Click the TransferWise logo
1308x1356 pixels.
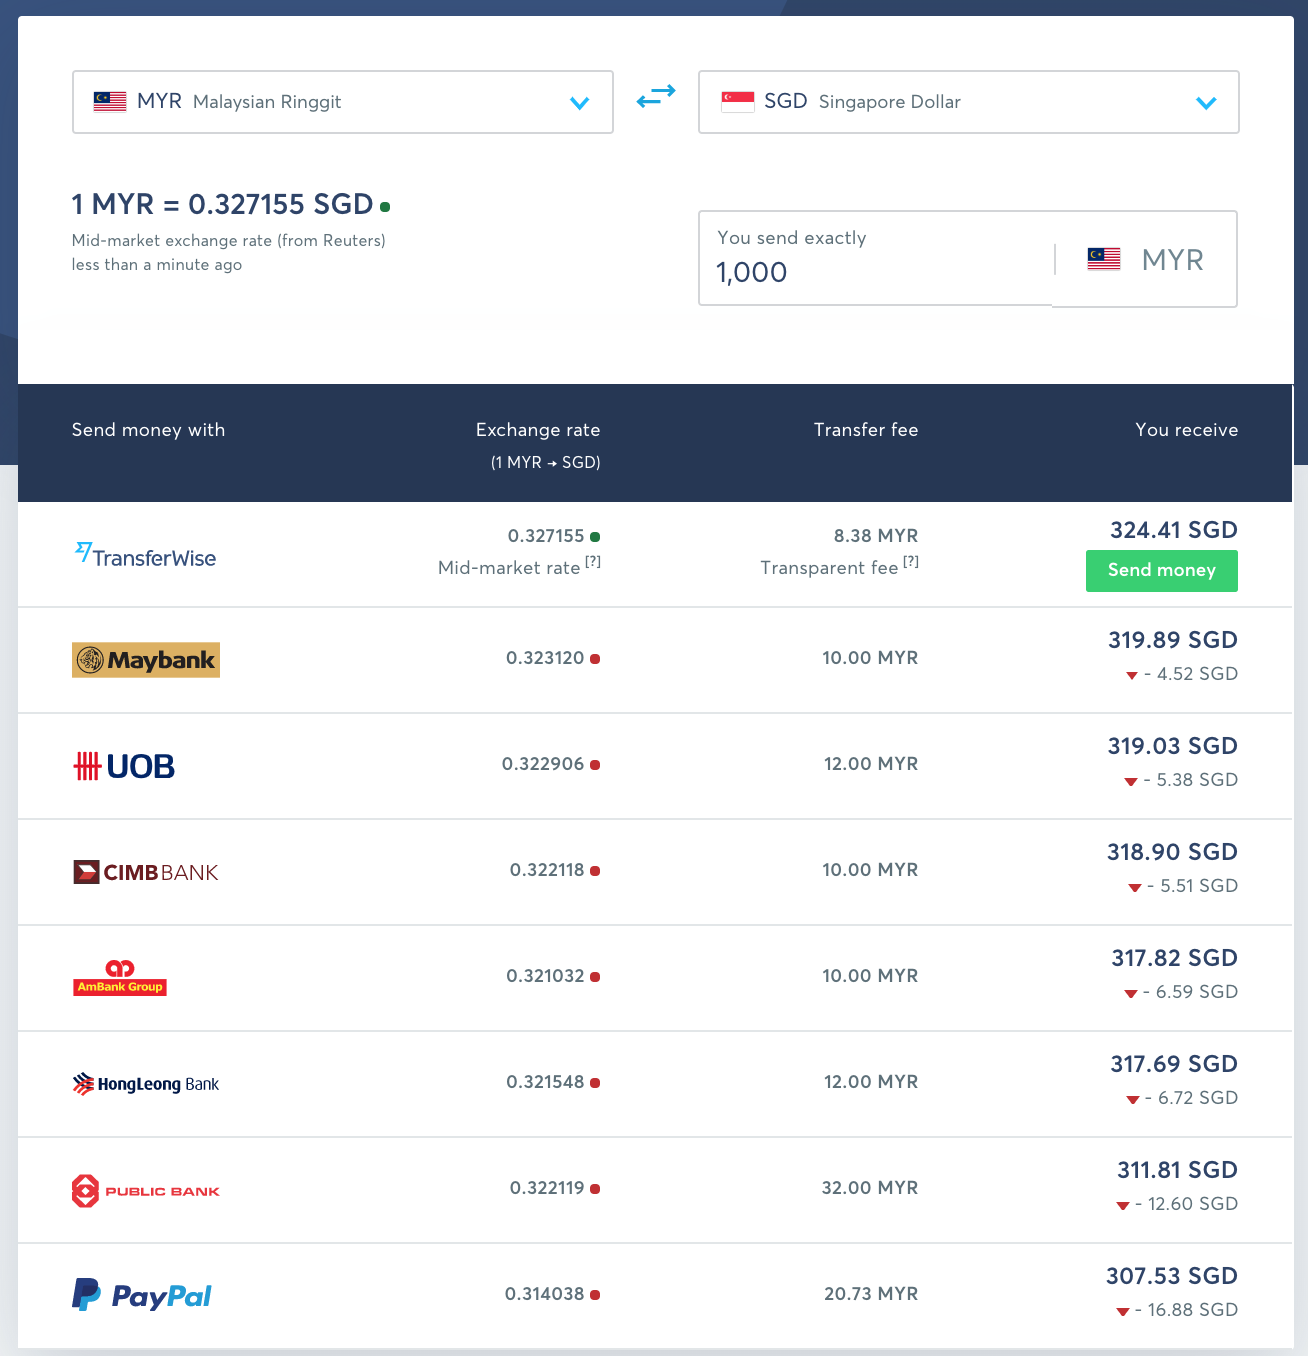[x=146, y=556]
